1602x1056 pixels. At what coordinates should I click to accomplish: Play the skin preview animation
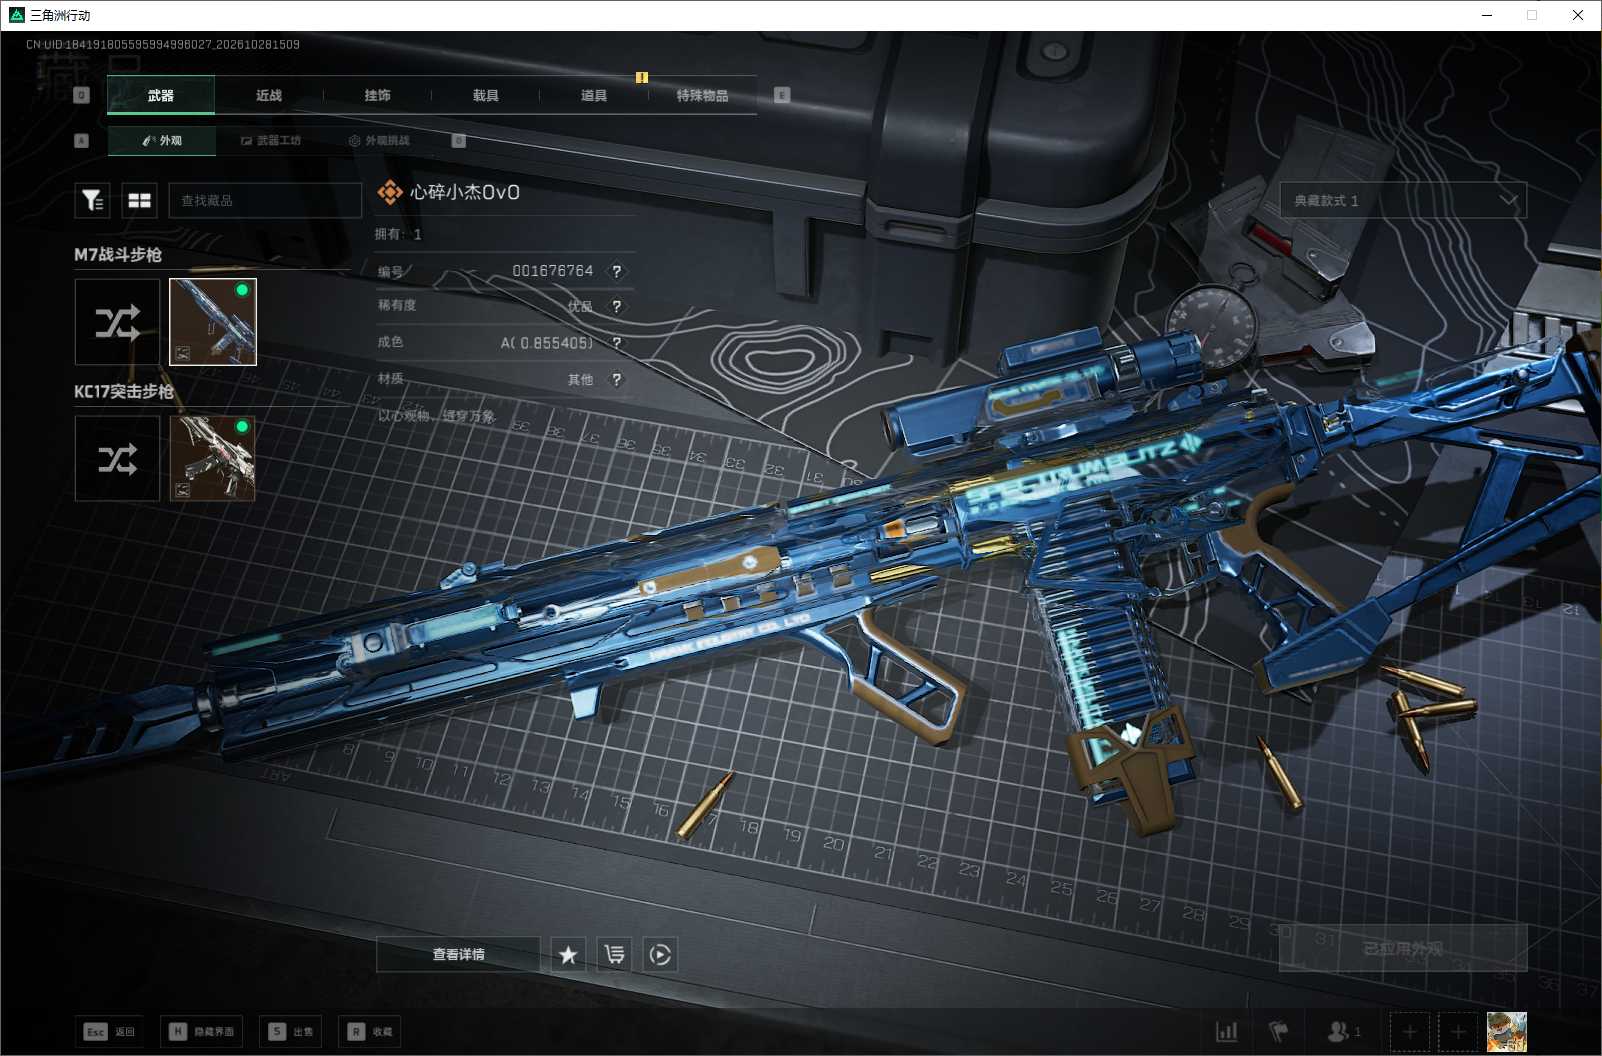click(660, 954)
